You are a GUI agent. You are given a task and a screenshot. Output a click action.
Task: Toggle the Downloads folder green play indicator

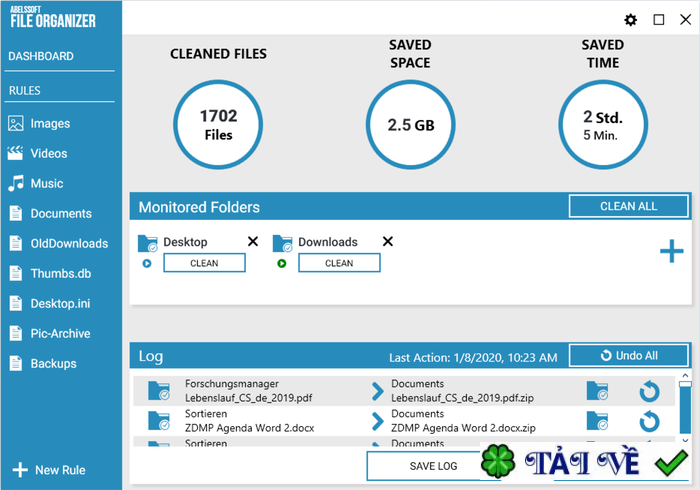click(282, 264)
